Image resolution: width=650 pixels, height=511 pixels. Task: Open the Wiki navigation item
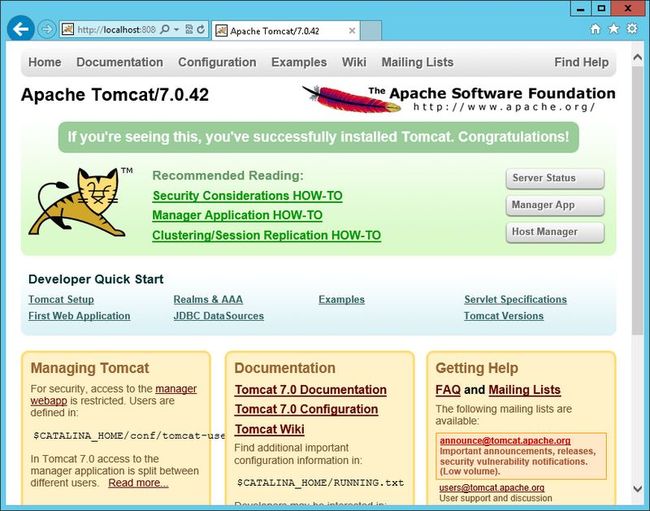tap(354, 62)
